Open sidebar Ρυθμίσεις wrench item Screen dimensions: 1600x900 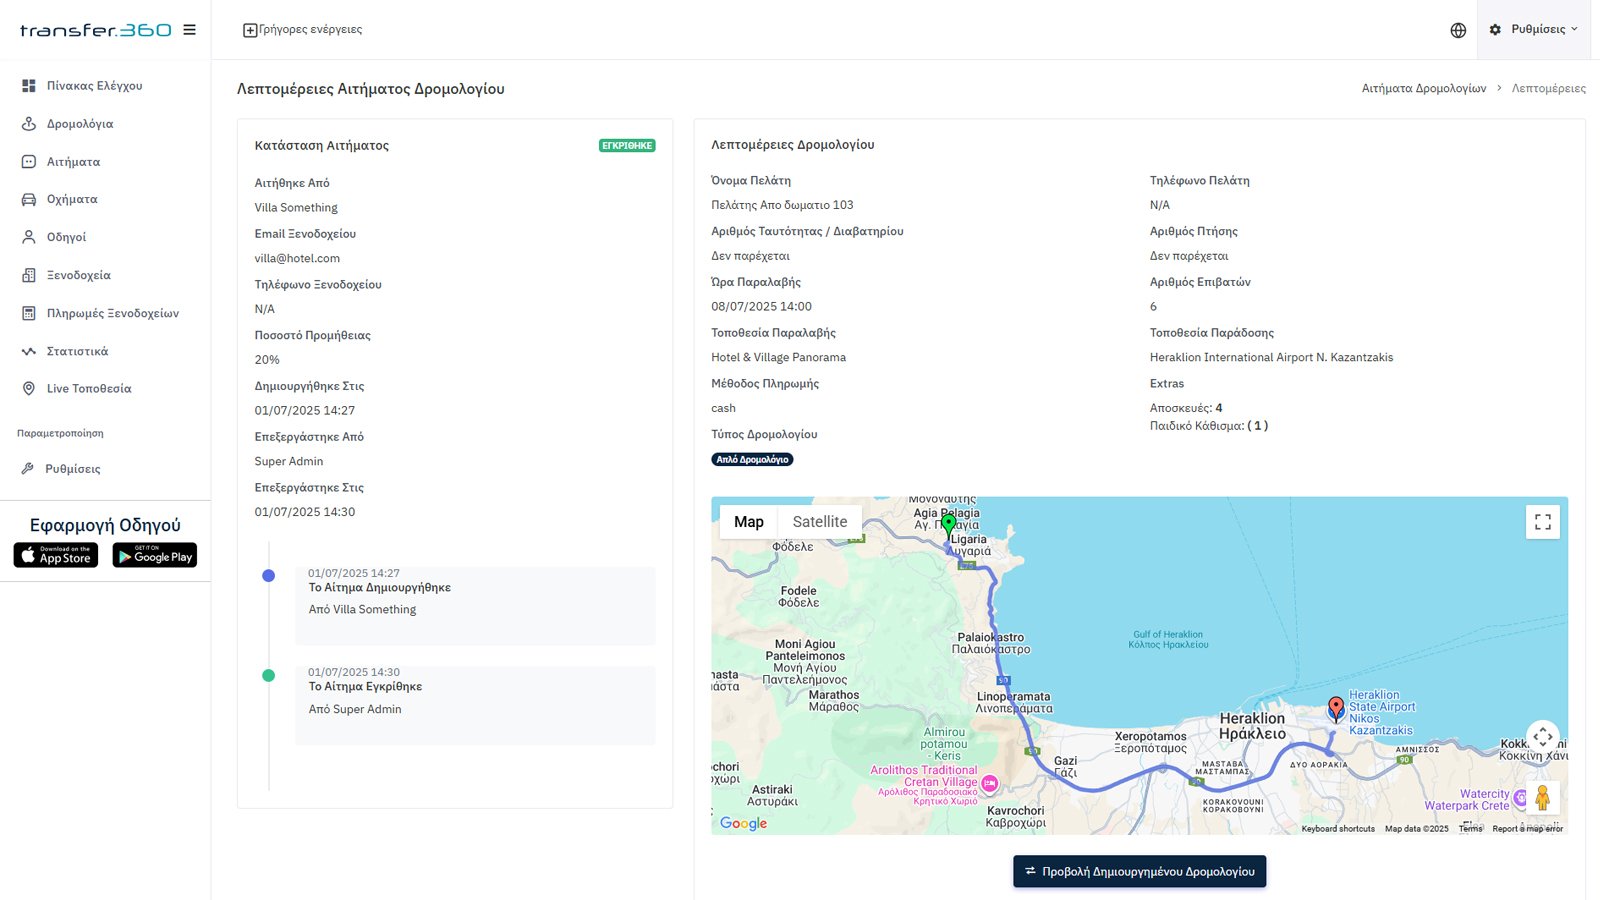coord(72,469)
